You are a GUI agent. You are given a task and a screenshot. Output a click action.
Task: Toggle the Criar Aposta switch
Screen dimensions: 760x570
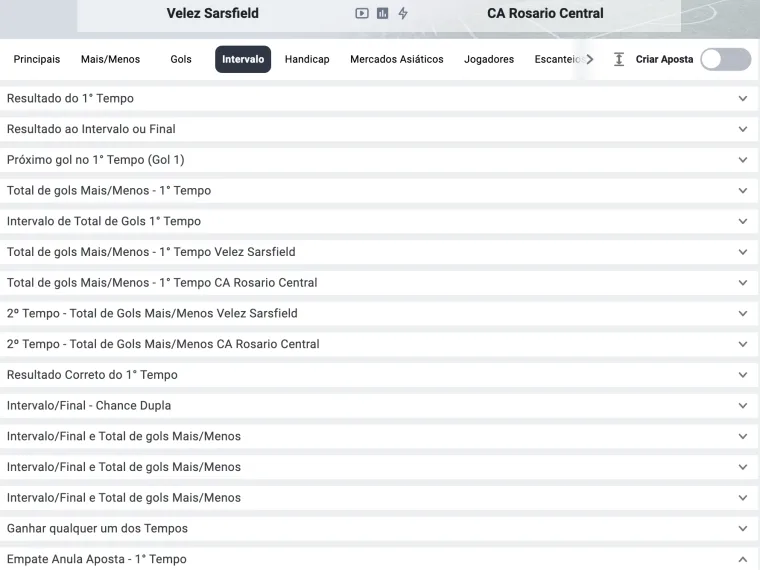(726, 59)
